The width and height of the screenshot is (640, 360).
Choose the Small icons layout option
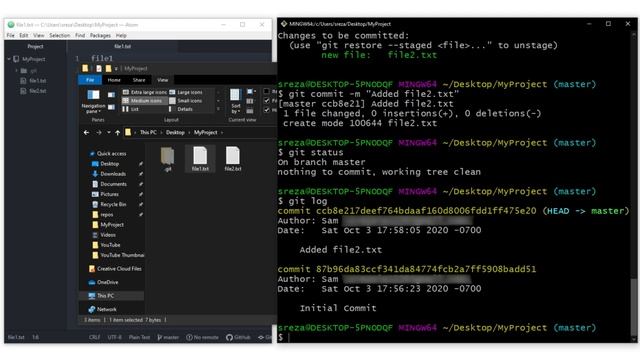pyautogui.click(x=186, y=100)
